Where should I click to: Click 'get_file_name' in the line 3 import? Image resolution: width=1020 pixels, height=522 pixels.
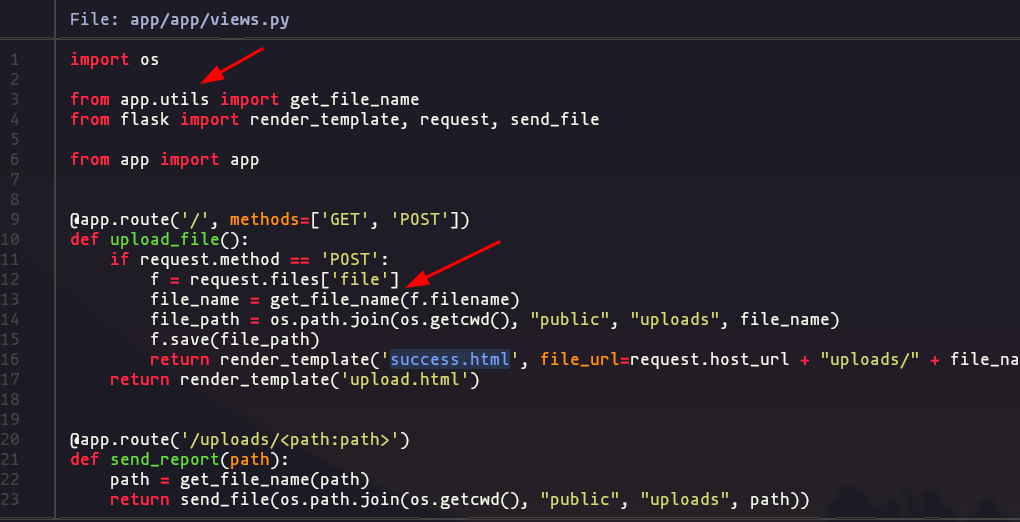pyautogui.click(x=355, y=100)
